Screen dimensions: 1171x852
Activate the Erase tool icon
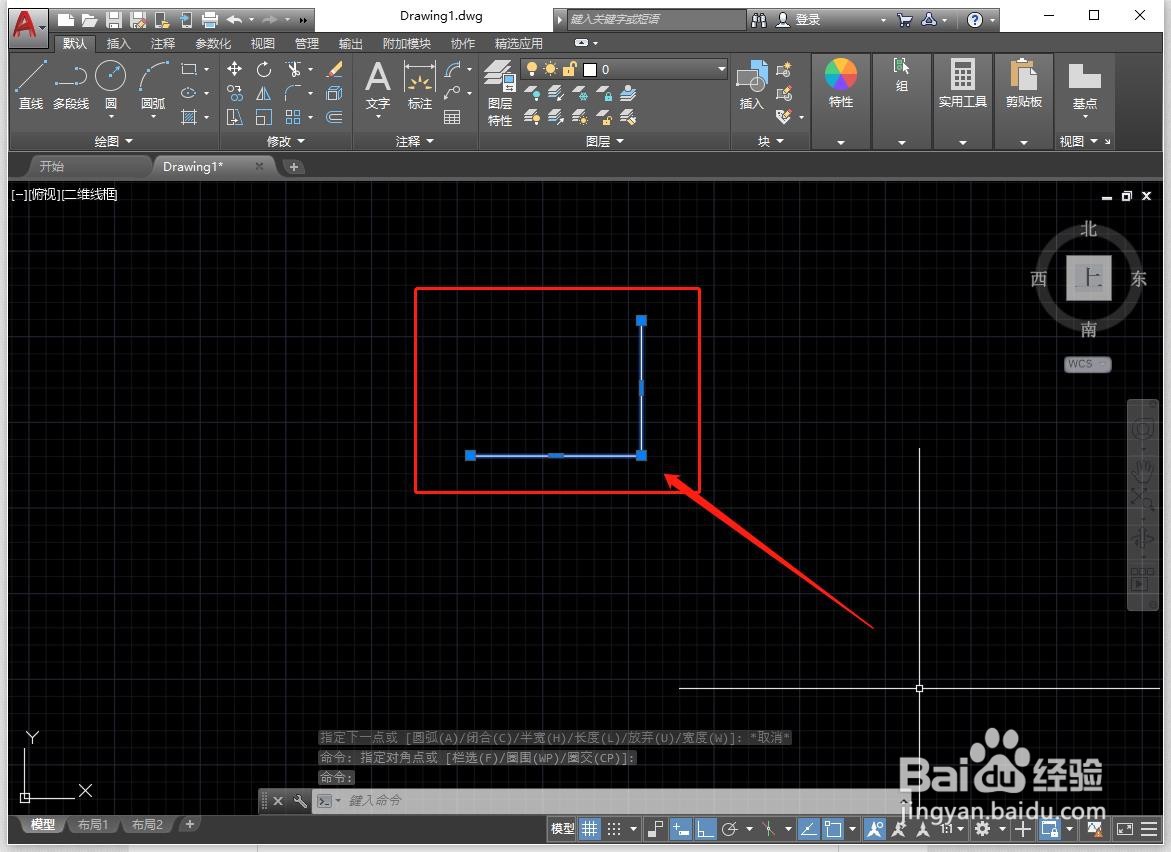point(335,69)
